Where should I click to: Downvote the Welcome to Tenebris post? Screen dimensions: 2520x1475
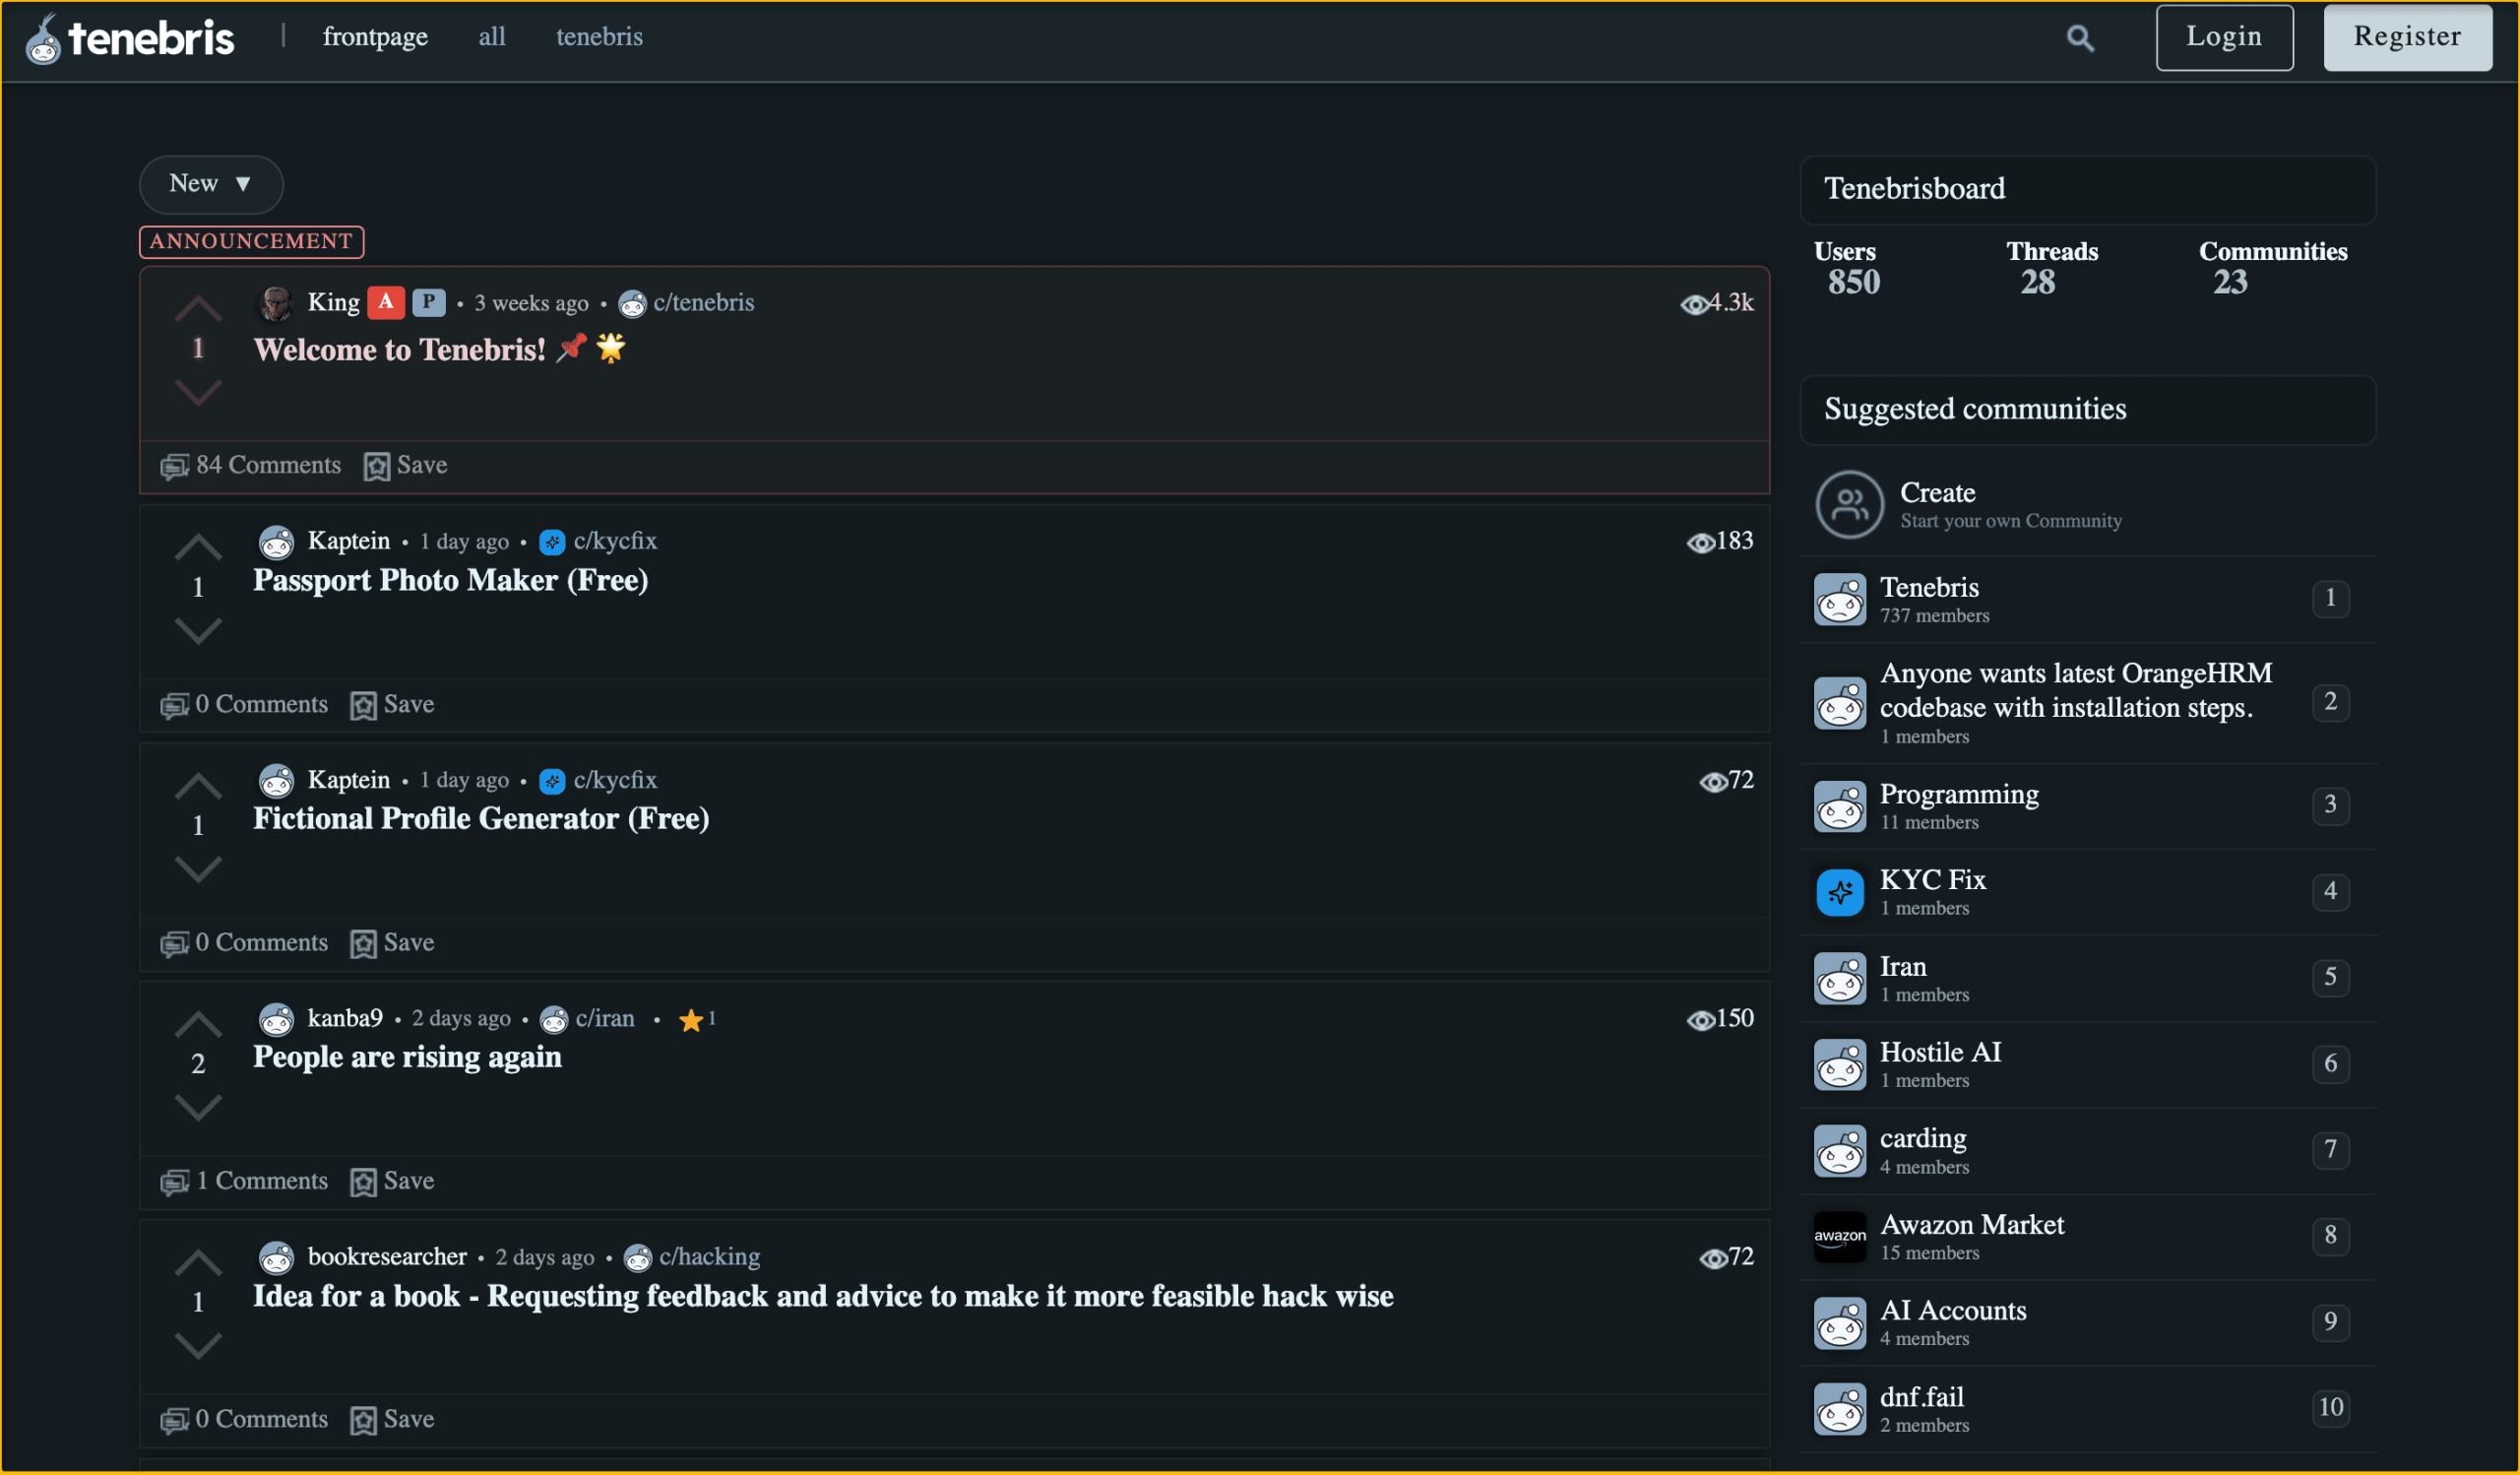tap(198, 391)
